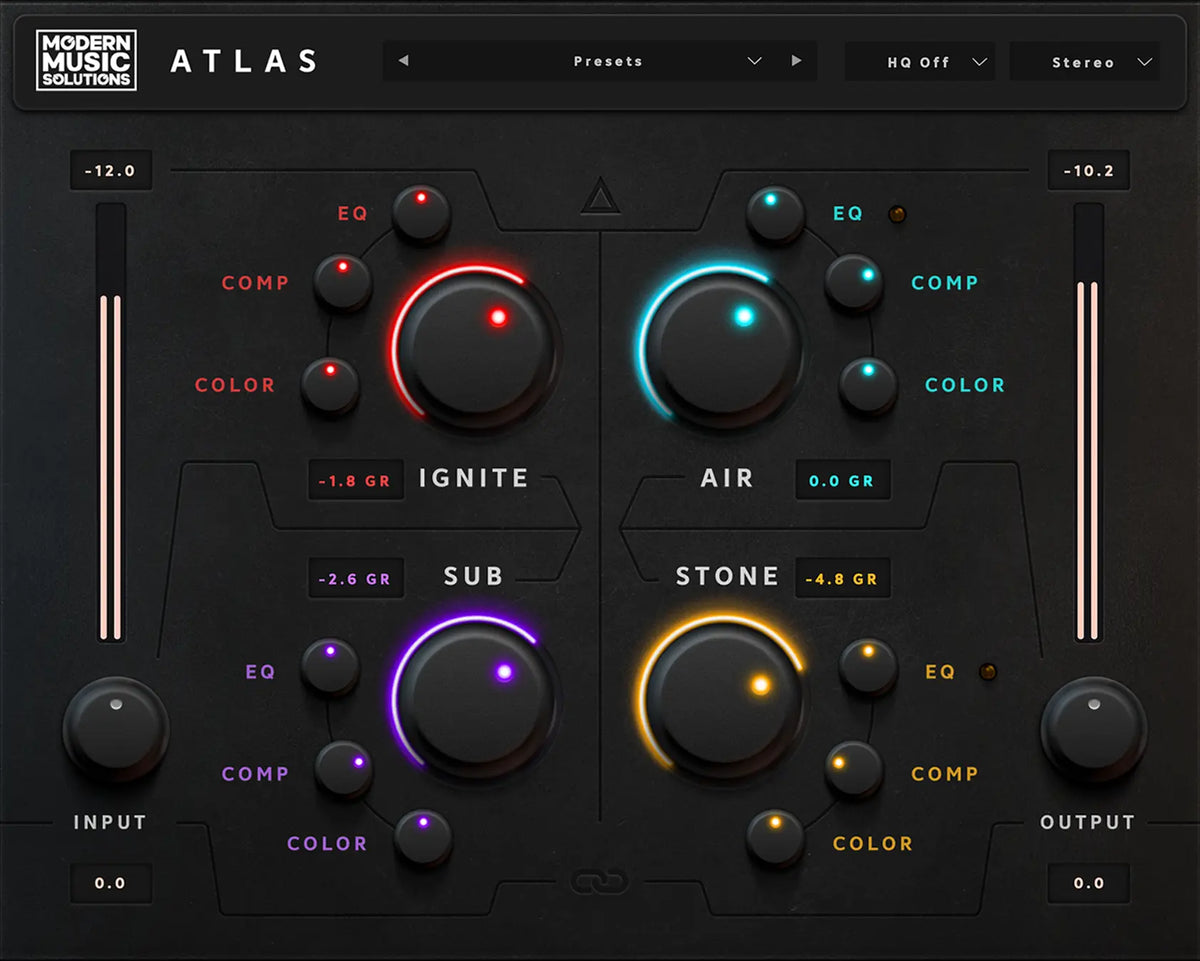
Task: Click the IGNITE band label
Action: [x=474, y=479]
